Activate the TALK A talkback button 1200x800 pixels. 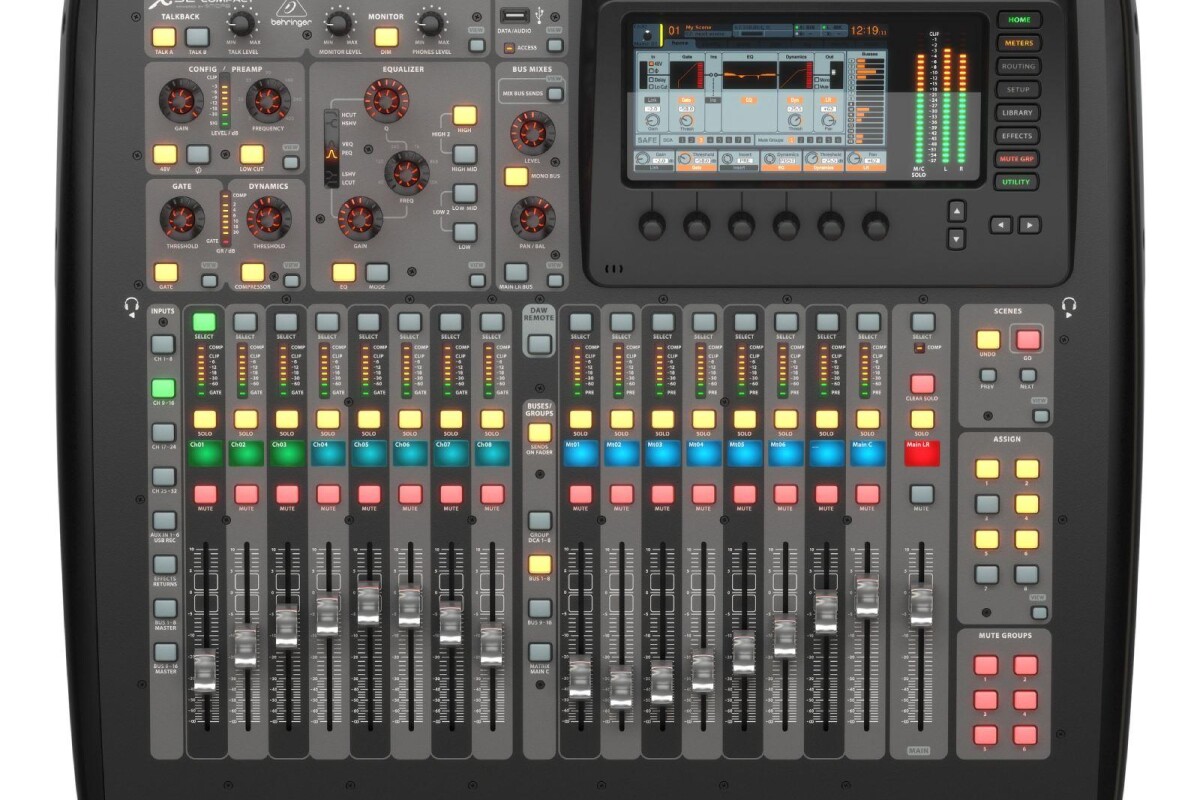(x=163, y=37)
